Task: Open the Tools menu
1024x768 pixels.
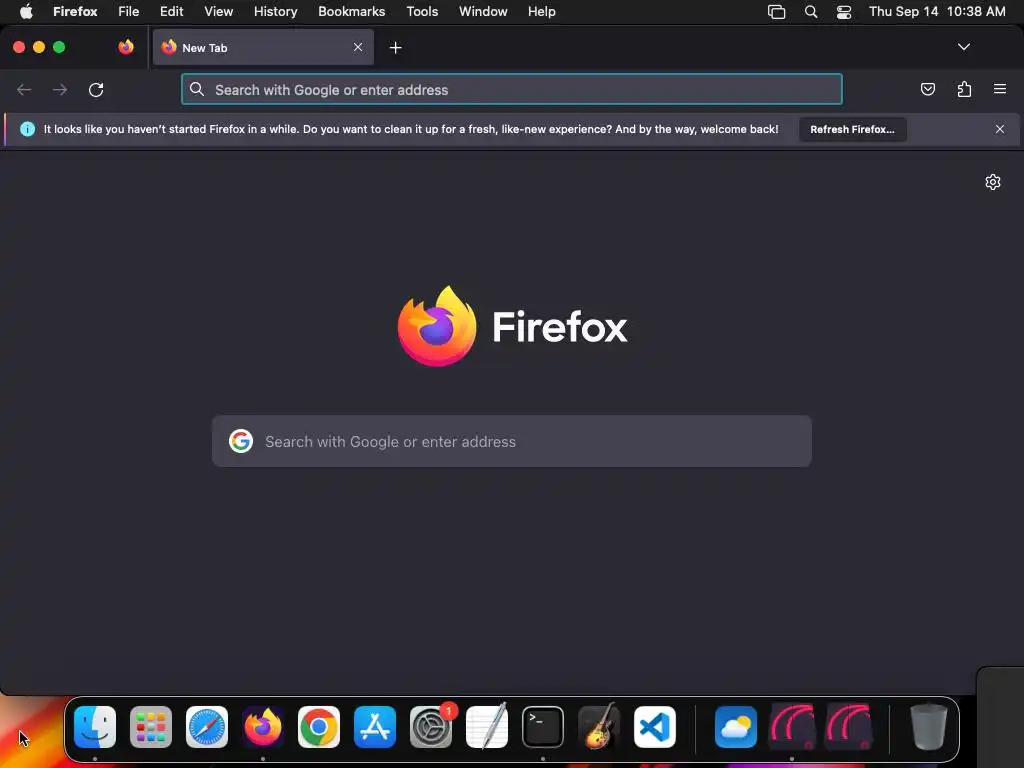Action: (x=422, y=12)
